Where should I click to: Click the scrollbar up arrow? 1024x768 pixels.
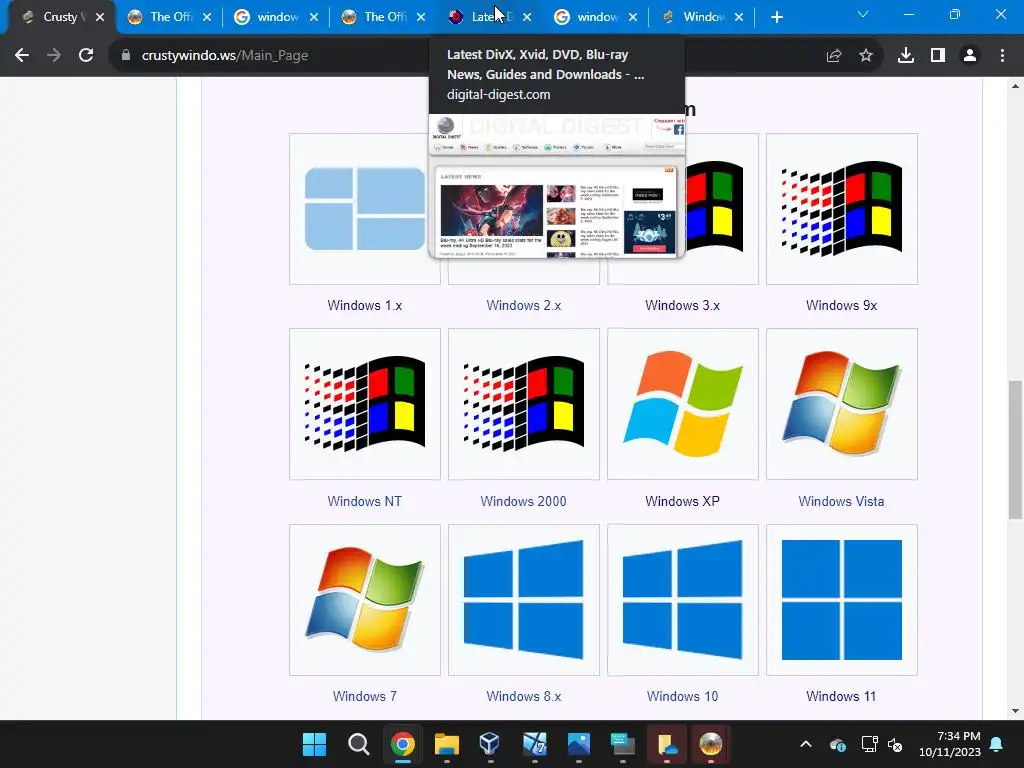pyautogui.click(x=1015, y=86)
